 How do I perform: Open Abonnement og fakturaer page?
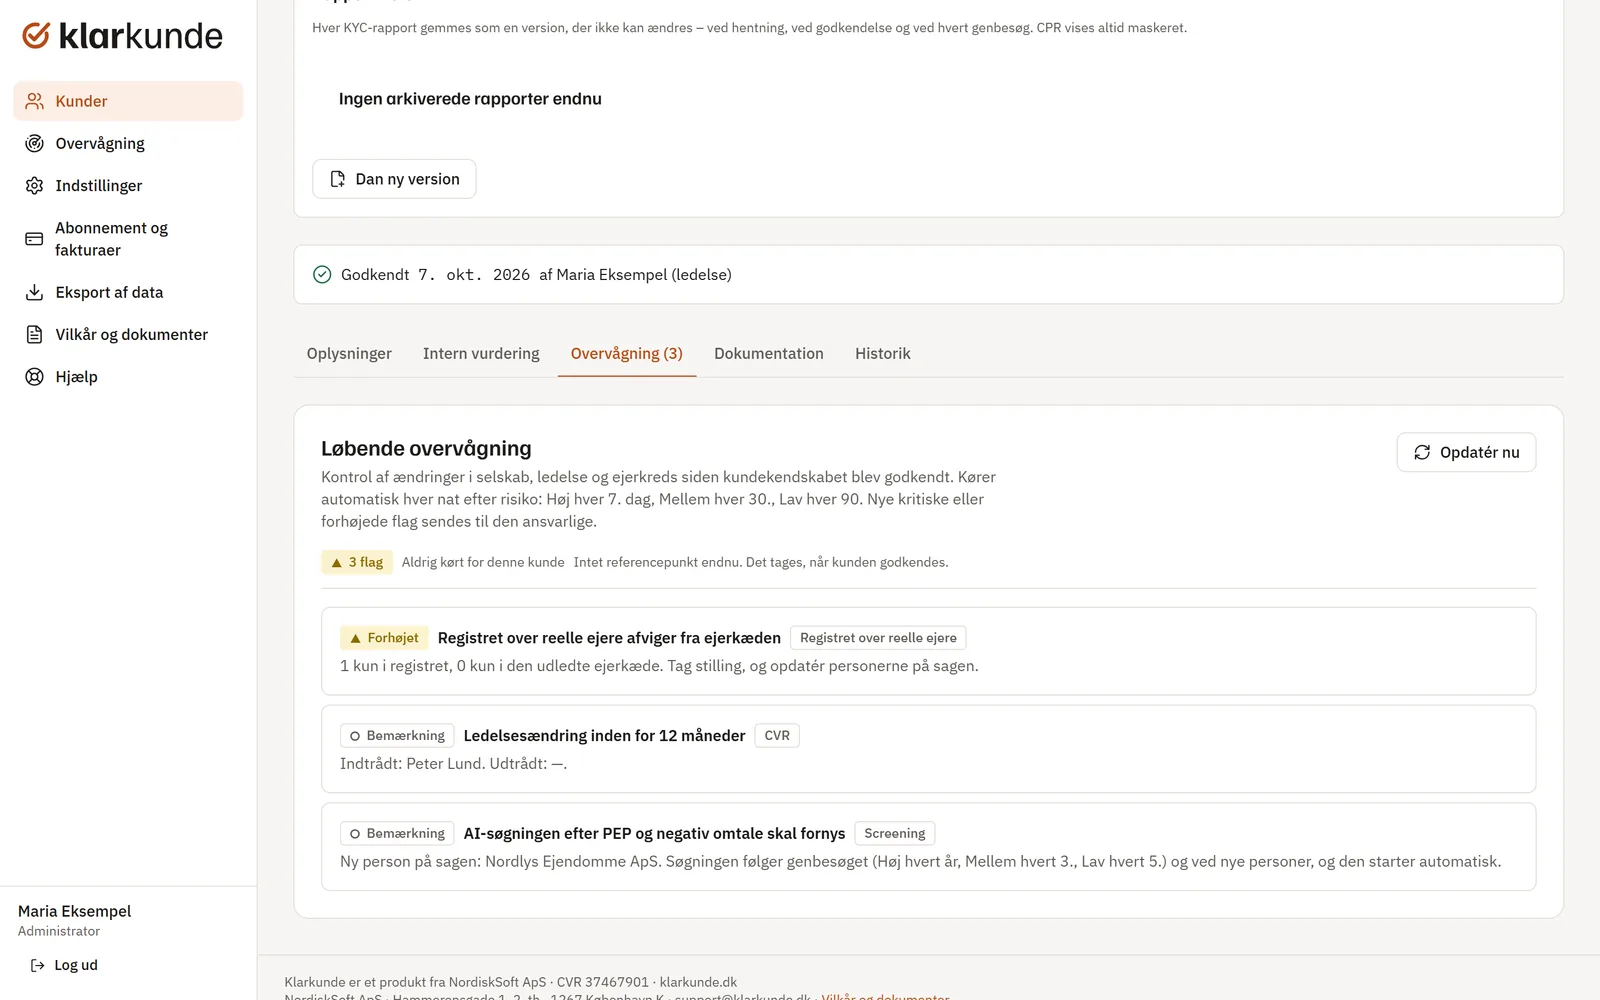[x=128, y=239]
